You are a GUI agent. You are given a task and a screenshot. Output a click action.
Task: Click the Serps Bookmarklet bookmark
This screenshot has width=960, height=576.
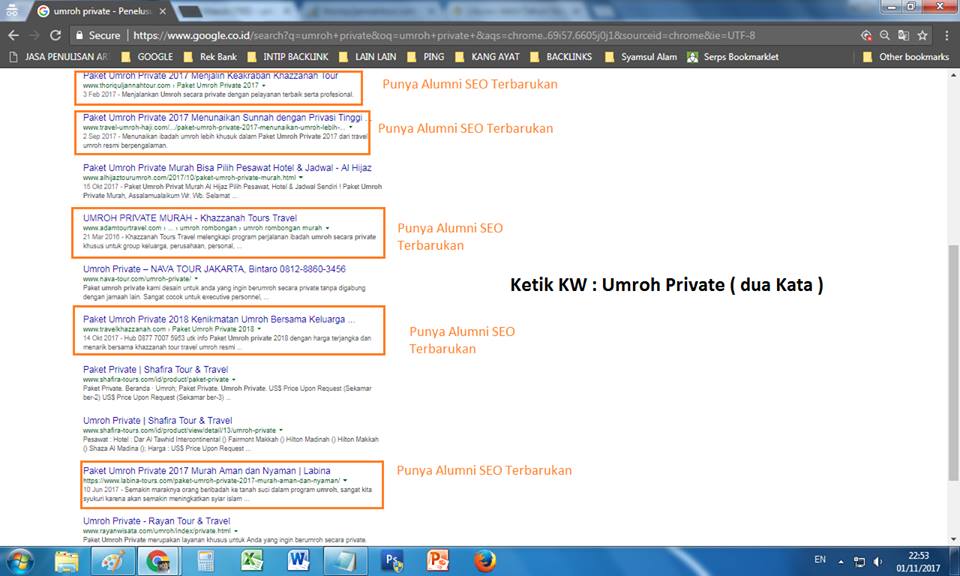(x=733, y=57)
